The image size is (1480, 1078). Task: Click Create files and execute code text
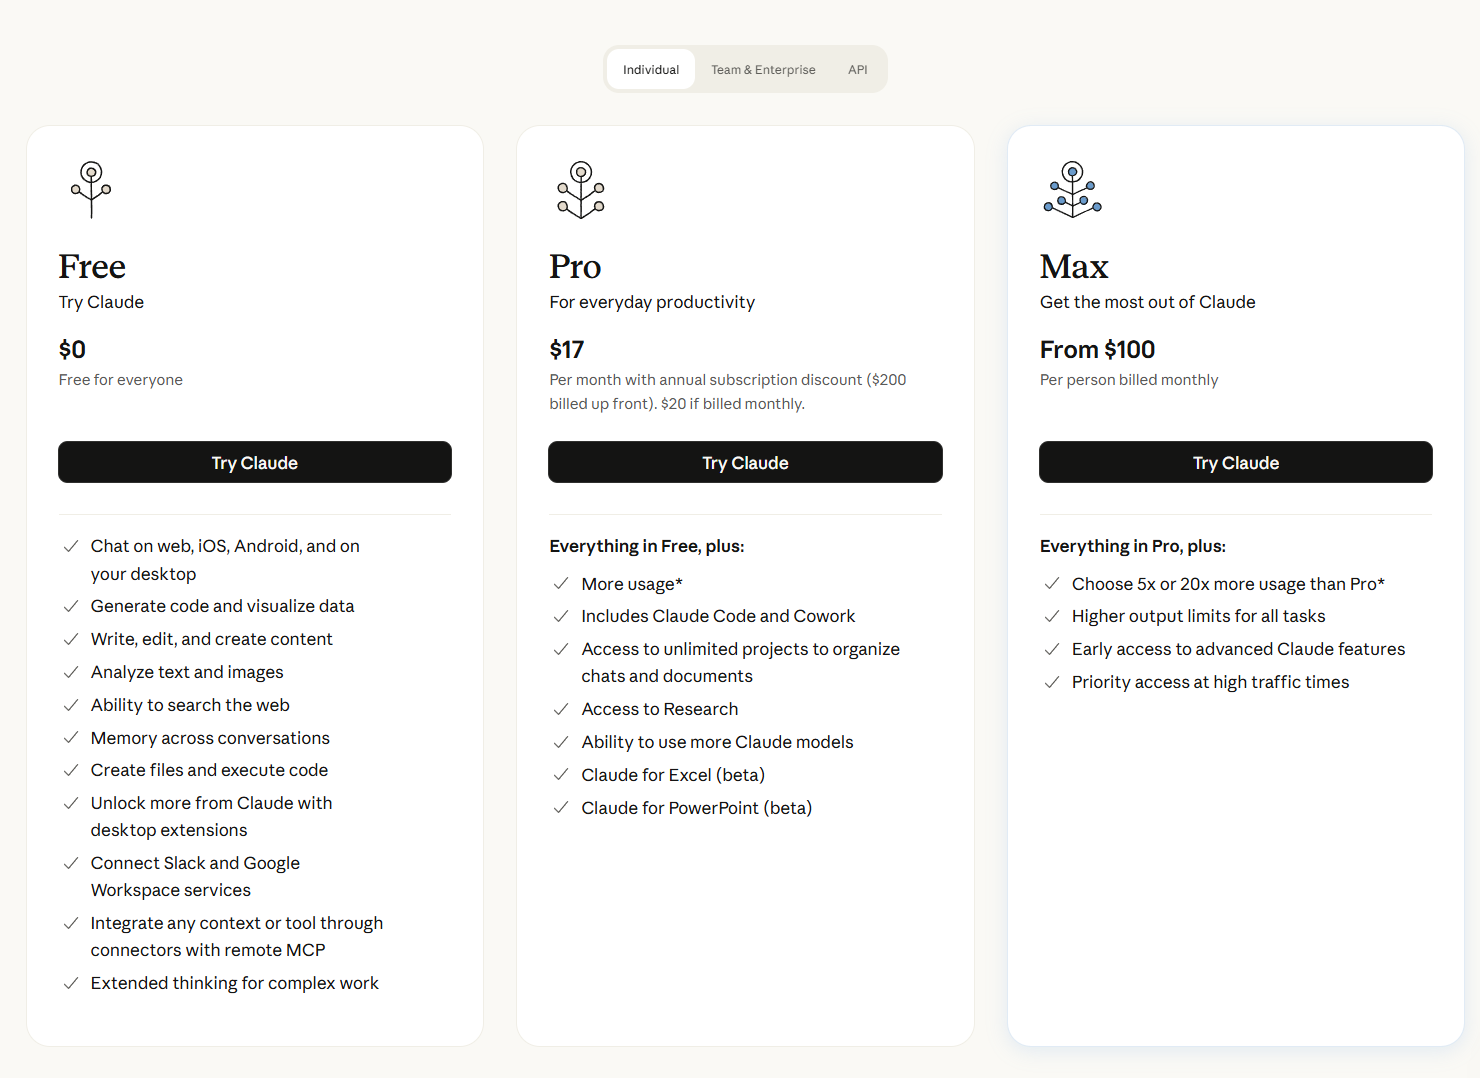click(x=209, y=770)
